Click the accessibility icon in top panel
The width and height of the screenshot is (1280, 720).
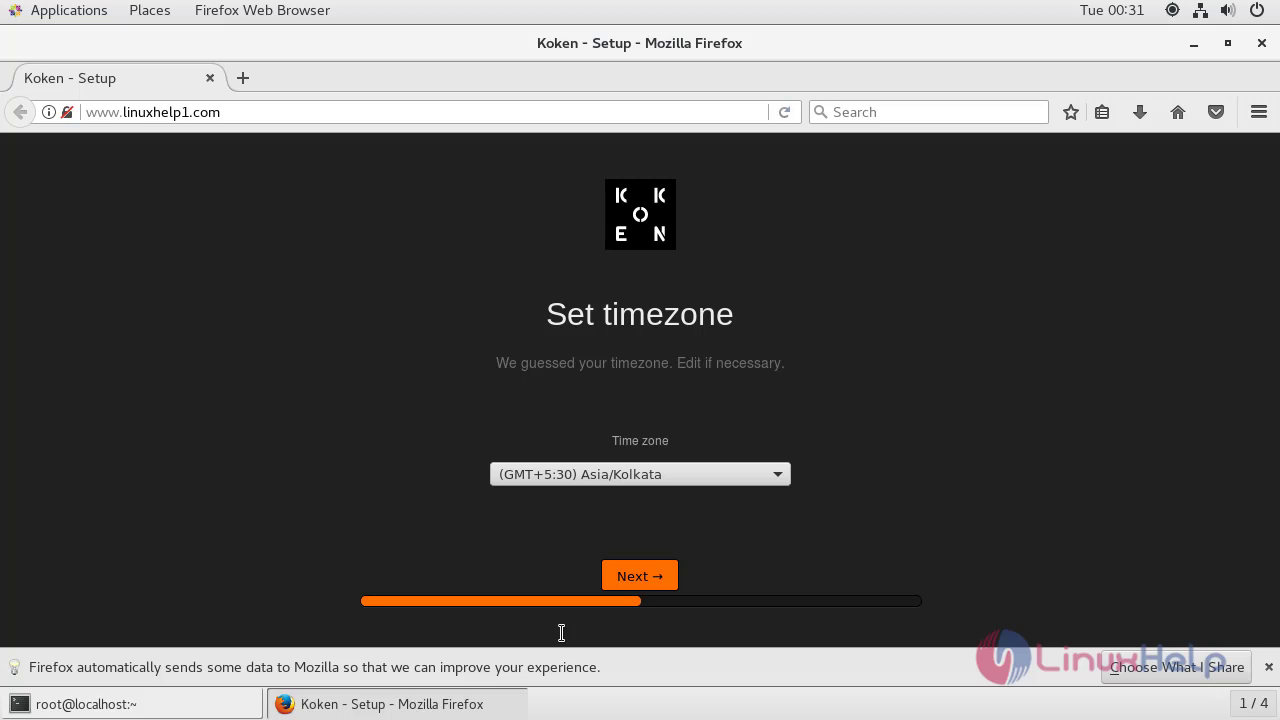pos(1172,10)
